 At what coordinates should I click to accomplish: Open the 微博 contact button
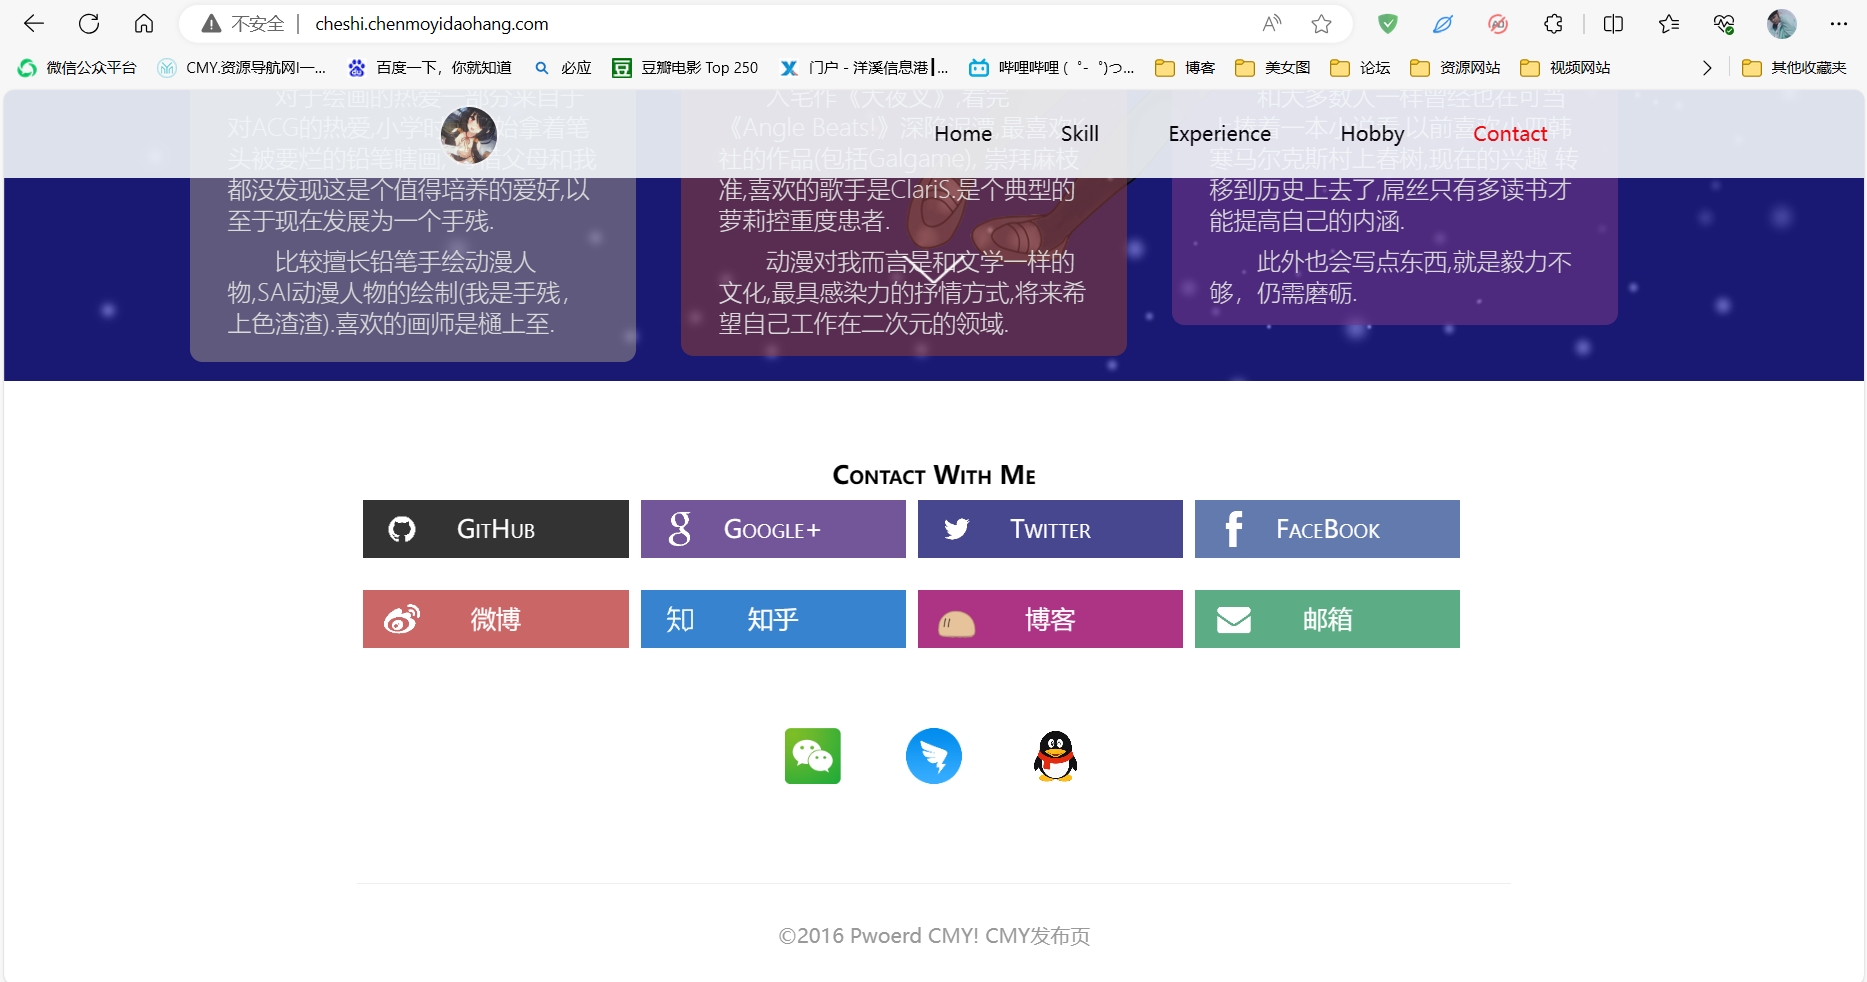point(495,619)
